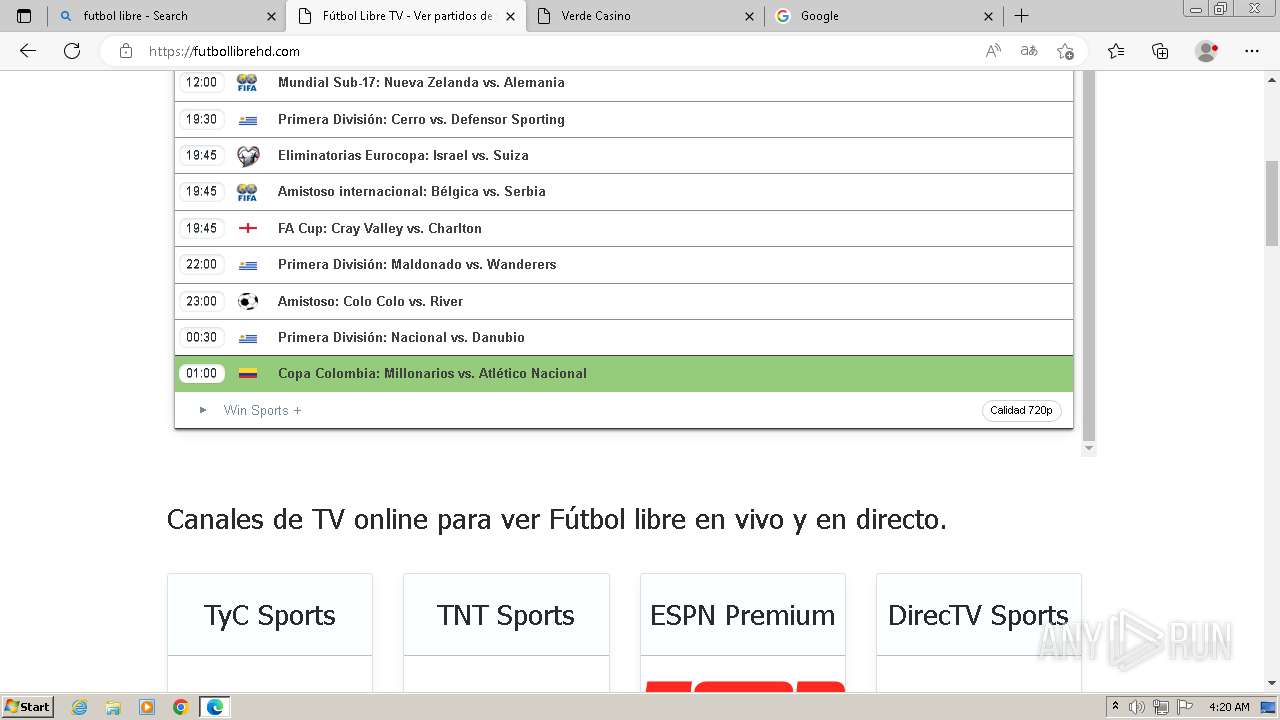Refresh the current page
The image size is (1280, 720).
pos(72,51)
